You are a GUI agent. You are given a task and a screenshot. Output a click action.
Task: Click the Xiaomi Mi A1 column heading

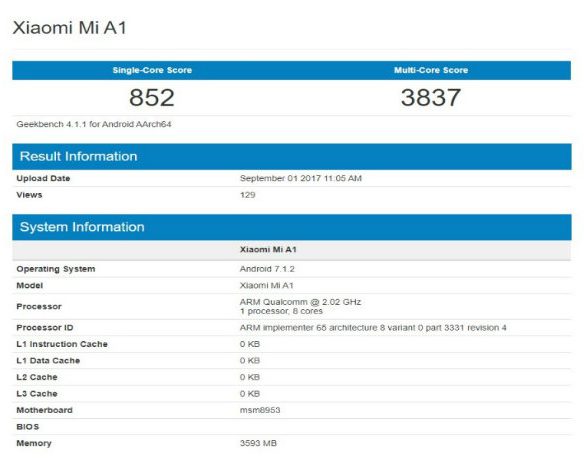click(x=268, y=249)
